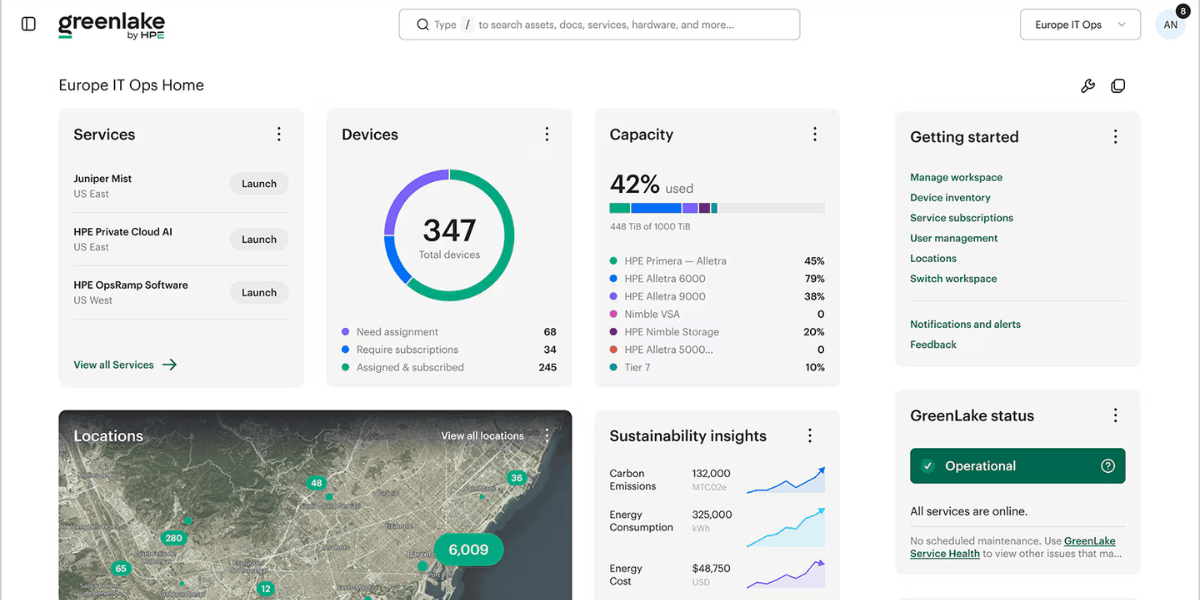Click the devices donut chart
The width and height of the screenshot is (1200, 600).
[x=449, y=235]
